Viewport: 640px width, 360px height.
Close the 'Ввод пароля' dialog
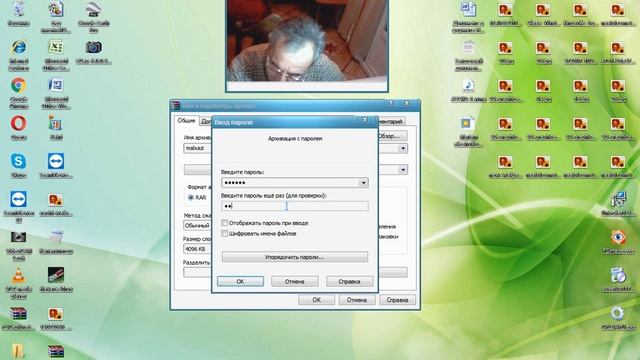point(365,120)
